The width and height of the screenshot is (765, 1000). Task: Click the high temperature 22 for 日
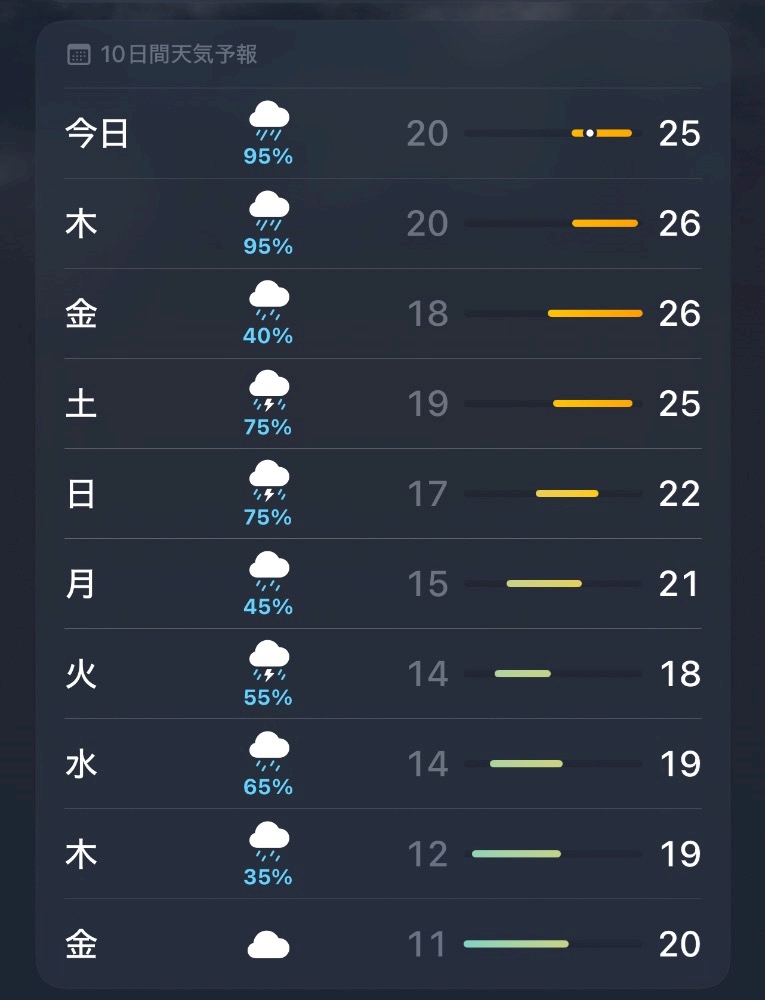pos(679,494)
